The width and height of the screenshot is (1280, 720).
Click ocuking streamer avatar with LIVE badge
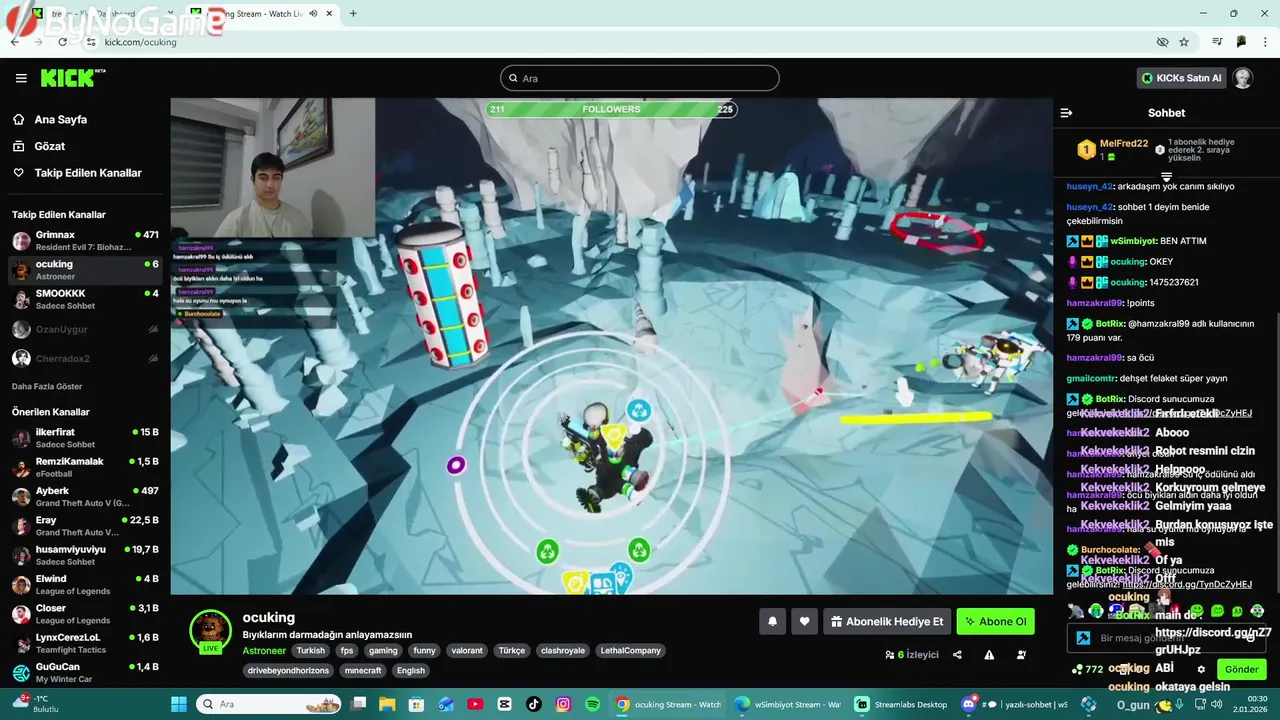pos(210,631)
